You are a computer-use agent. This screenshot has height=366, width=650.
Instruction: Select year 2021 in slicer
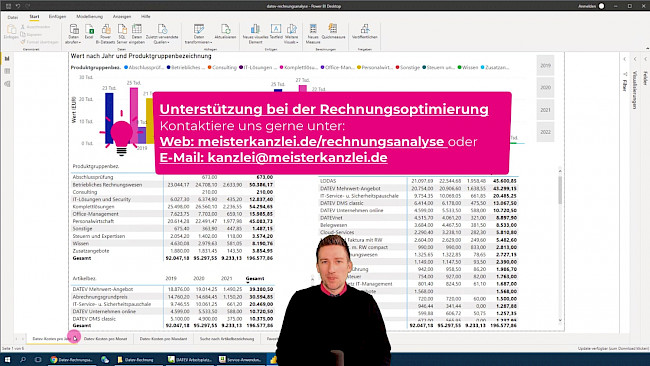[x=545, y=110]
